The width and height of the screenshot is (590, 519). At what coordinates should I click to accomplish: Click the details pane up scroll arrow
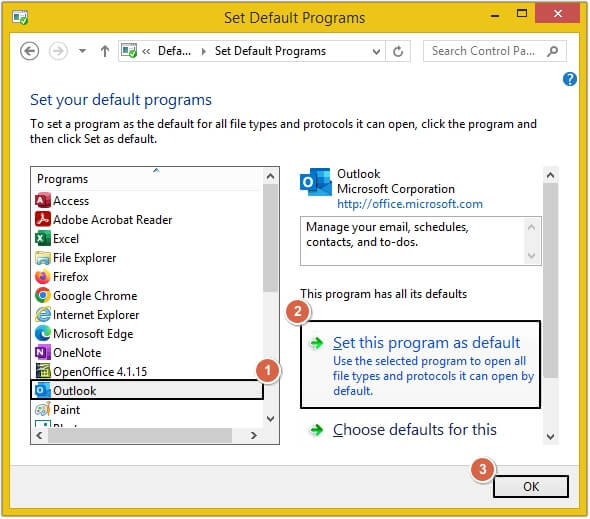550,175
